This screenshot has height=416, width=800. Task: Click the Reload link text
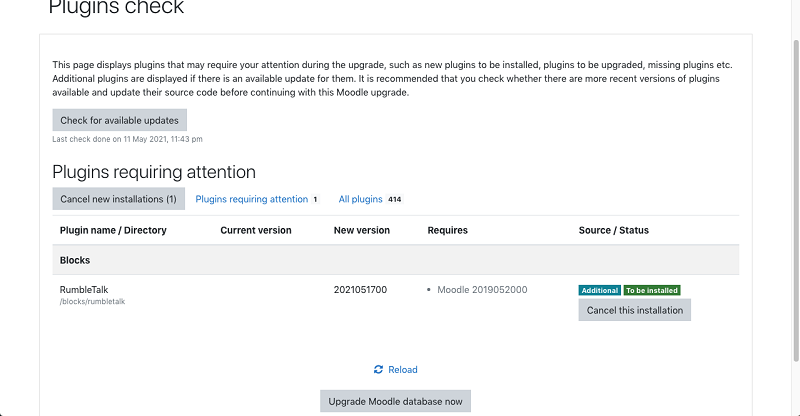pos(403,370)
